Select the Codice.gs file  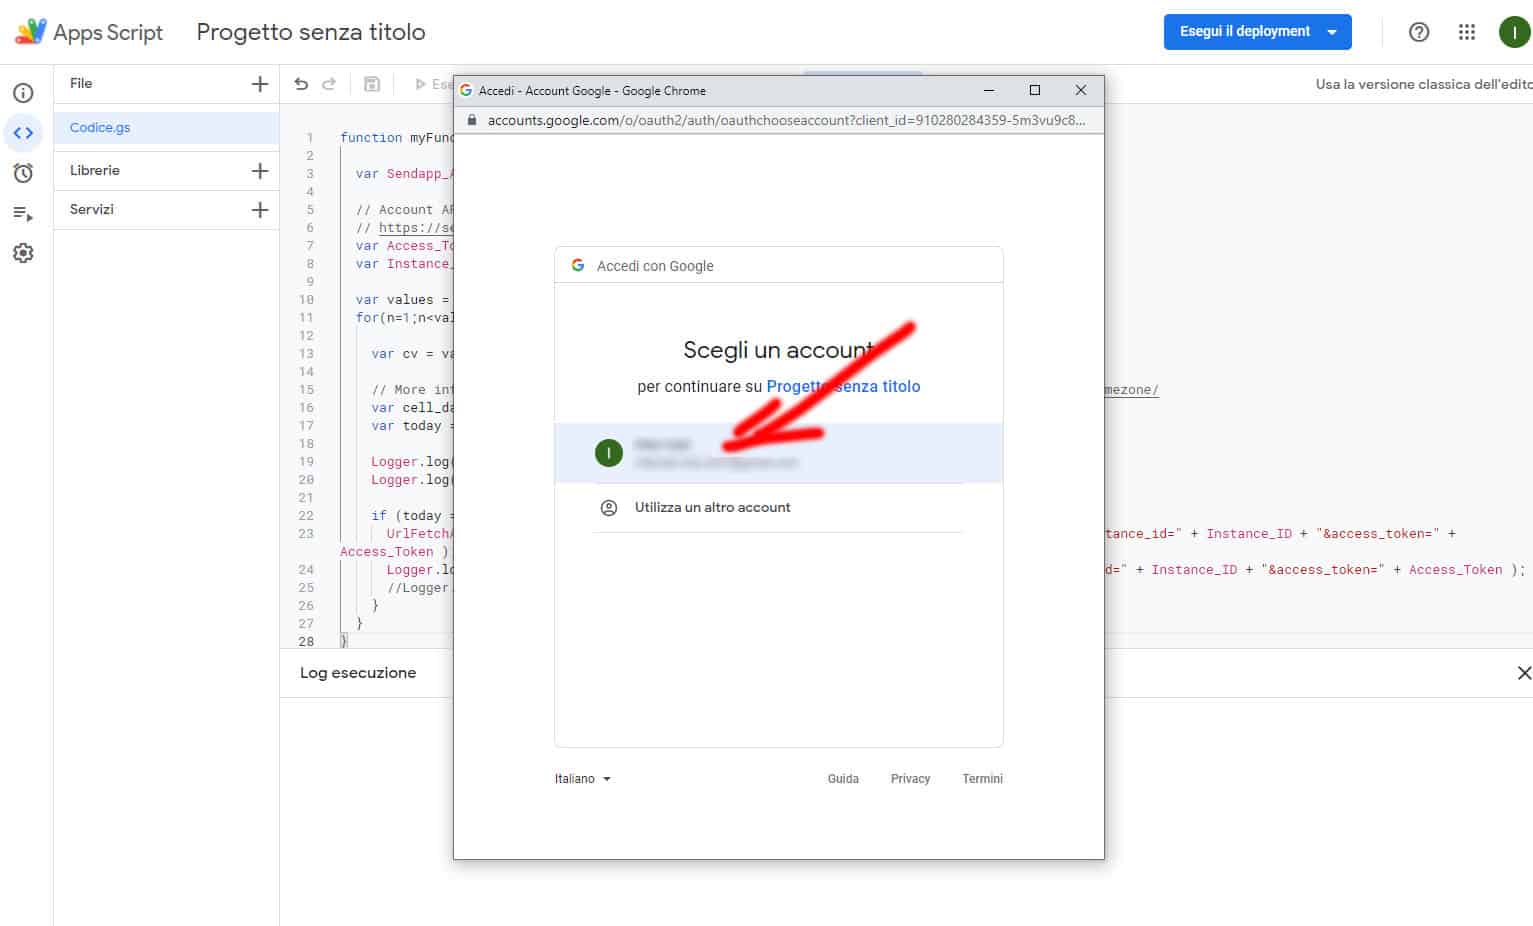[x=100, y=128]
